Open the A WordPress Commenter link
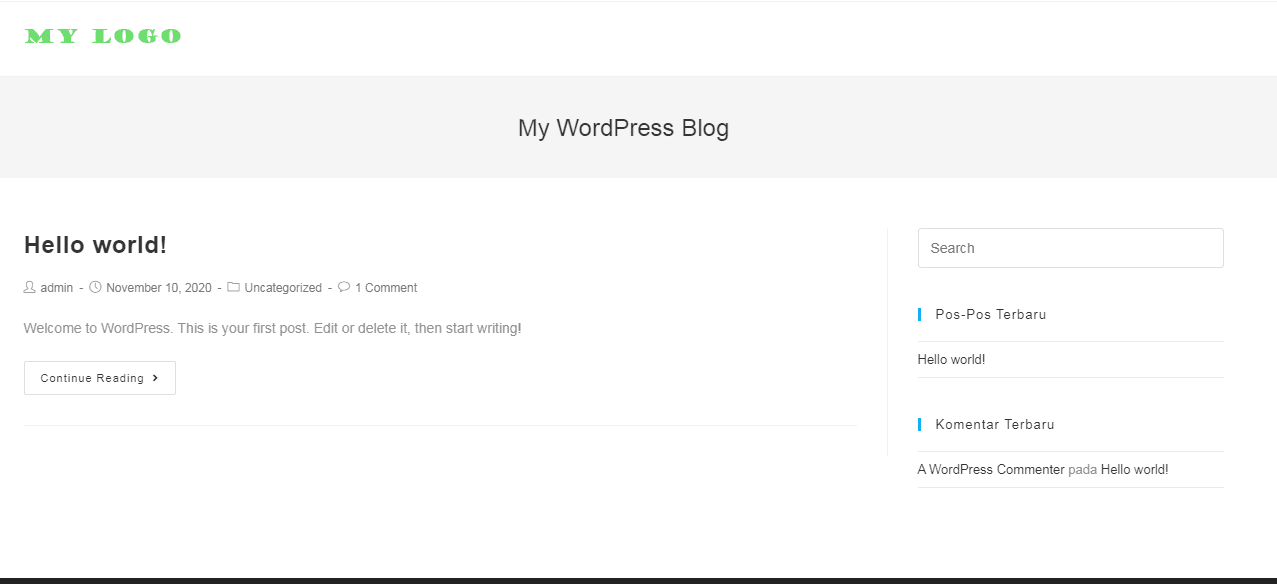This screenshot has width=1277, height=584. tap(991, 469)
